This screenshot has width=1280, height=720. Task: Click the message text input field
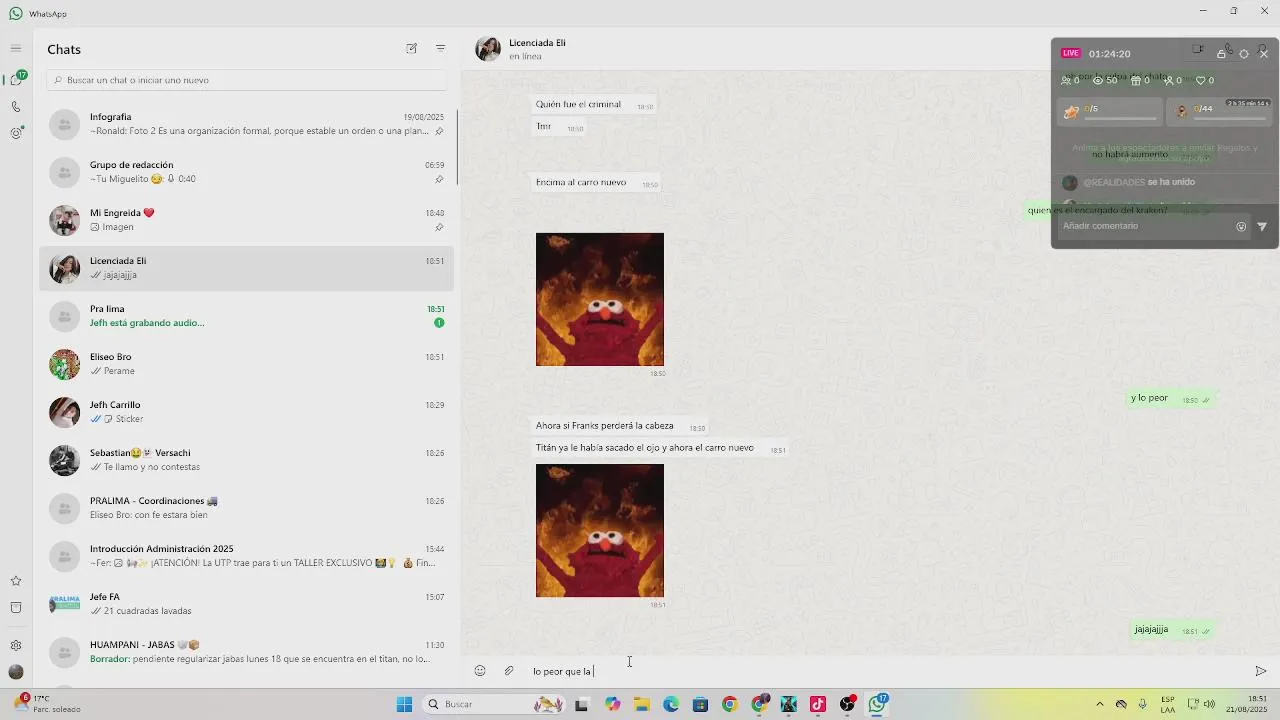tap(885, 672)
